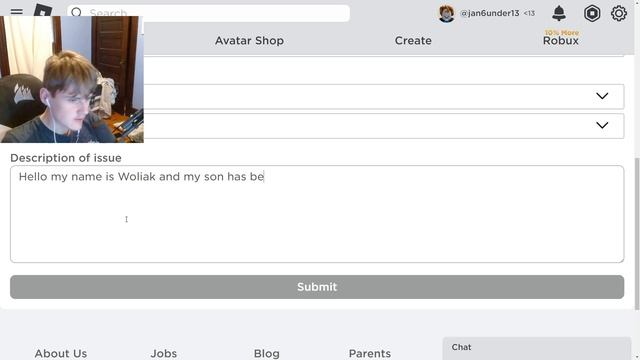Expand the second dropdown chevron above the description
The width and height of the screenshot is (640, 360).
coord(602,125)
